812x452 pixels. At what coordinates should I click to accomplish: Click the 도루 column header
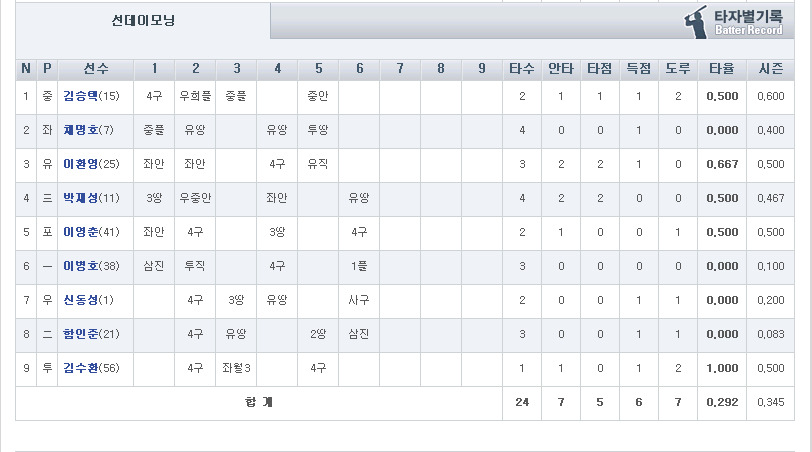click(x=678, y=69)
